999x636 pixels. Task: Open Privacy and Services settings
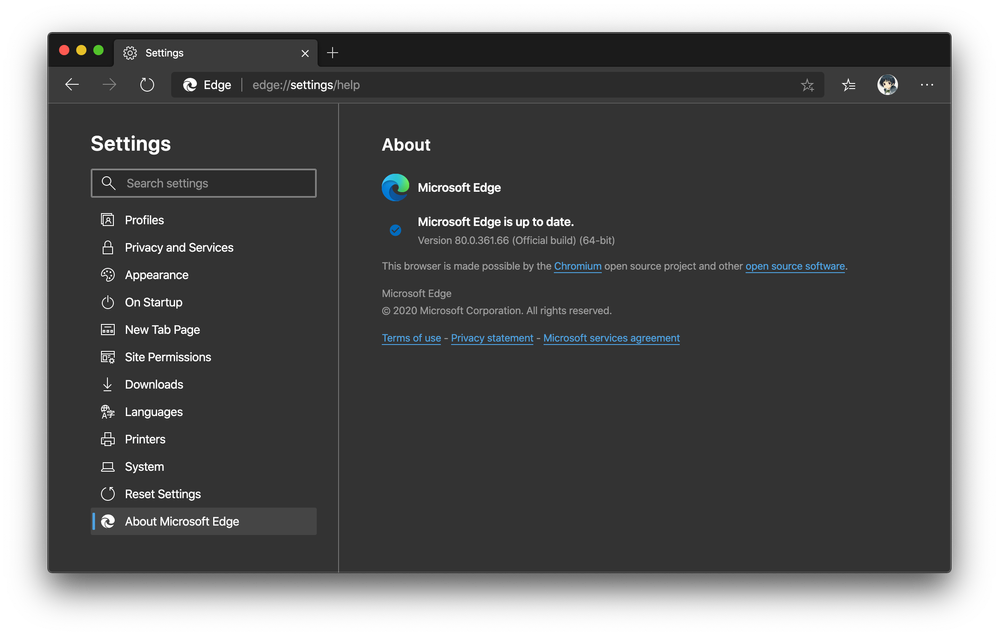(204, 247)
